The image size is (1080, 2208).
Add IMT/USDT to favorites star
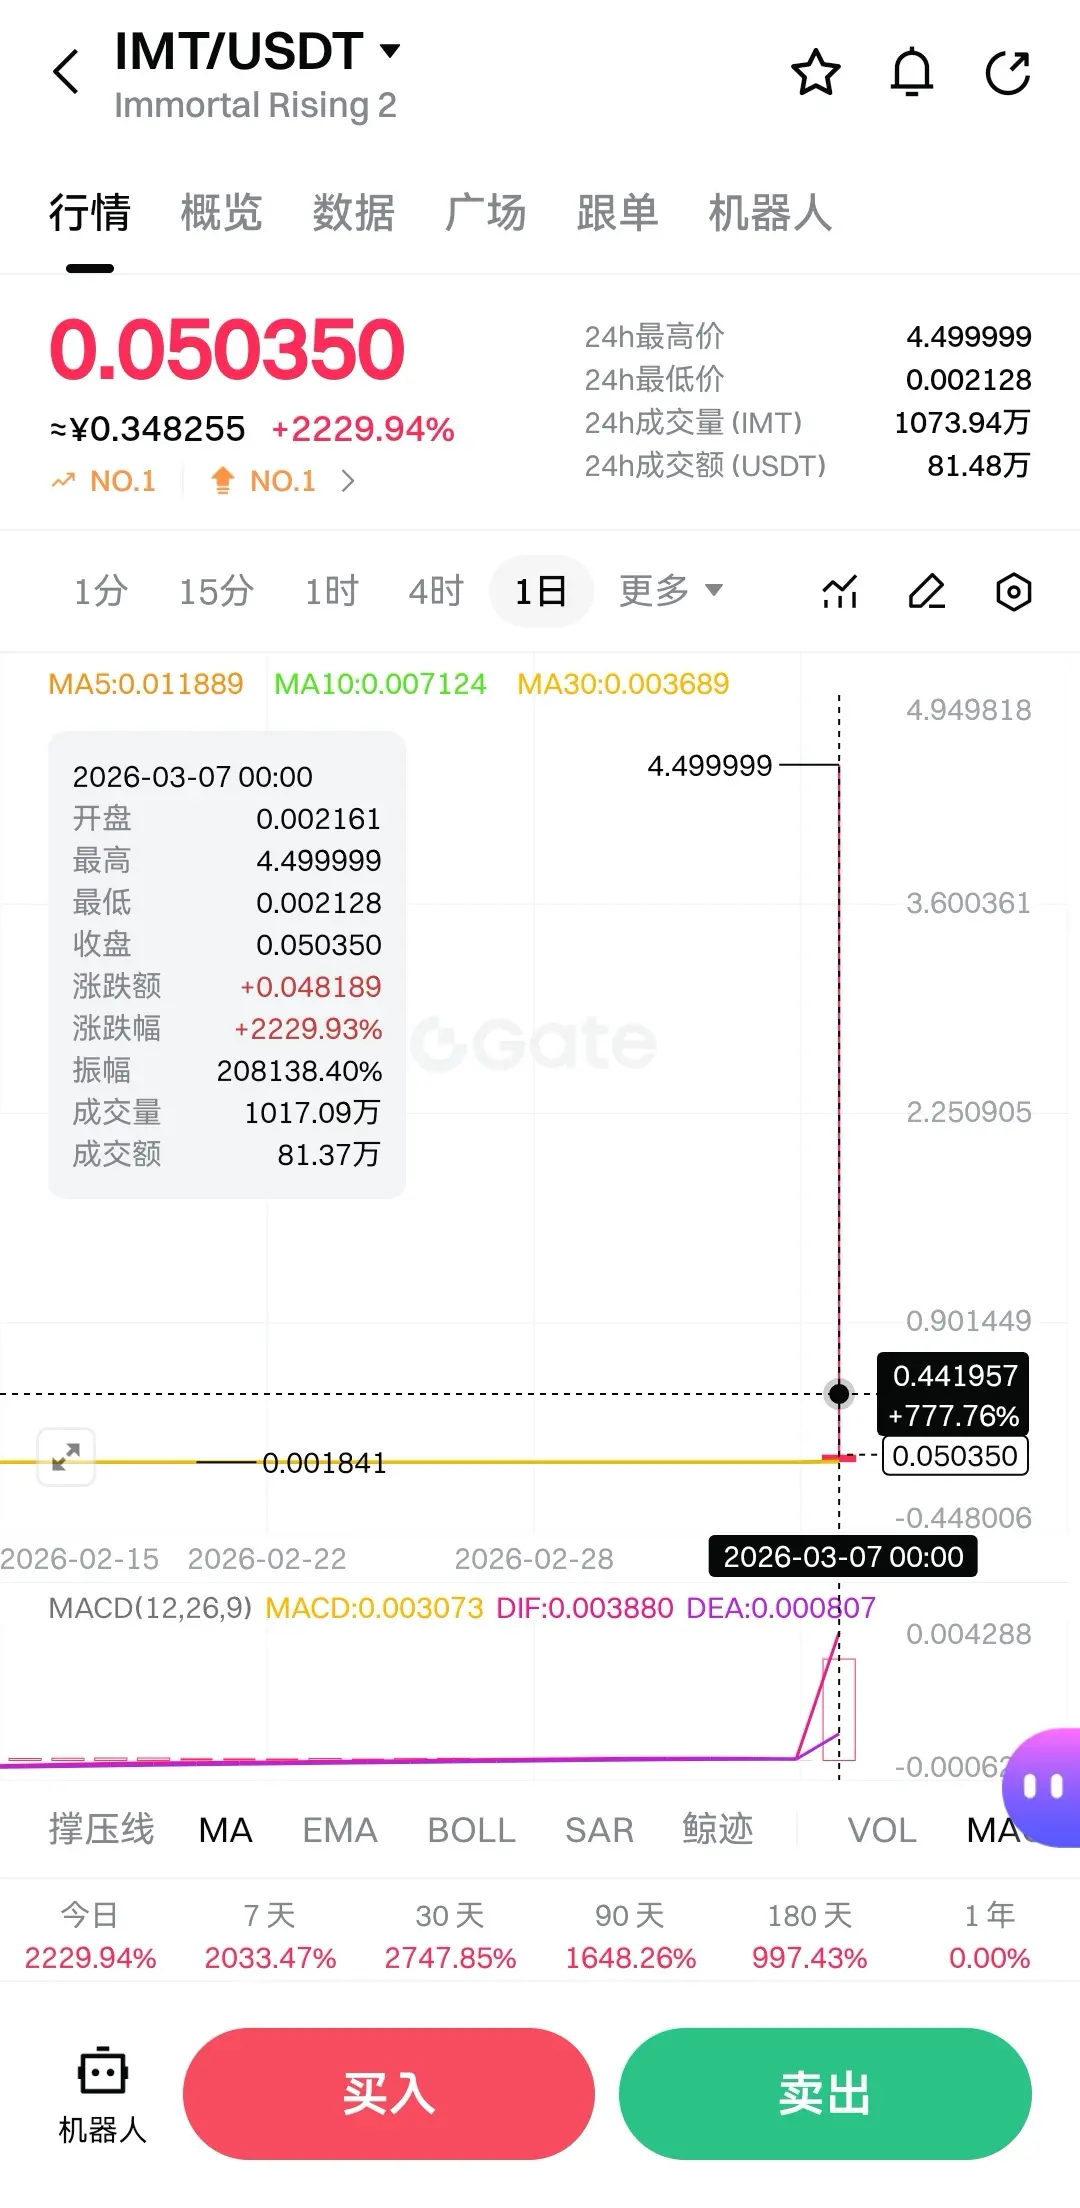(x=815, y=72)
